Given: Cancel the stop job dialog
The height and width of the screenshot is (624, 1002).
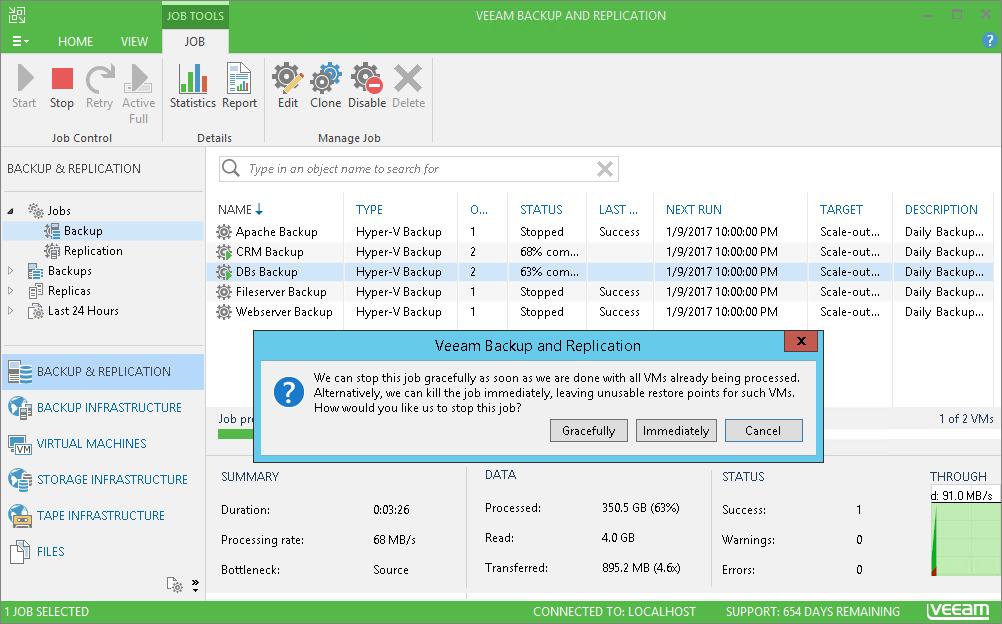Looking at the screenshot, I should click(x=763, y=431).
